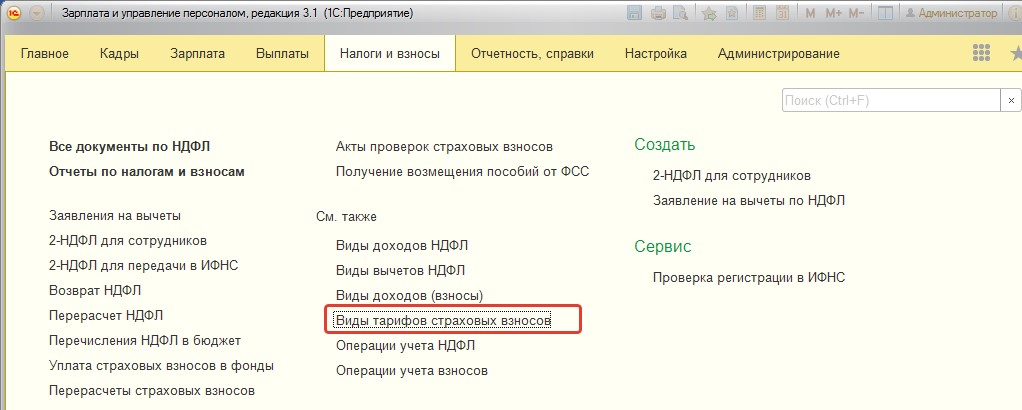Create 2-НДФЛ для сотрудников under Создать
Viewport: 1022px width, 410px height.
tap(732, 176)
